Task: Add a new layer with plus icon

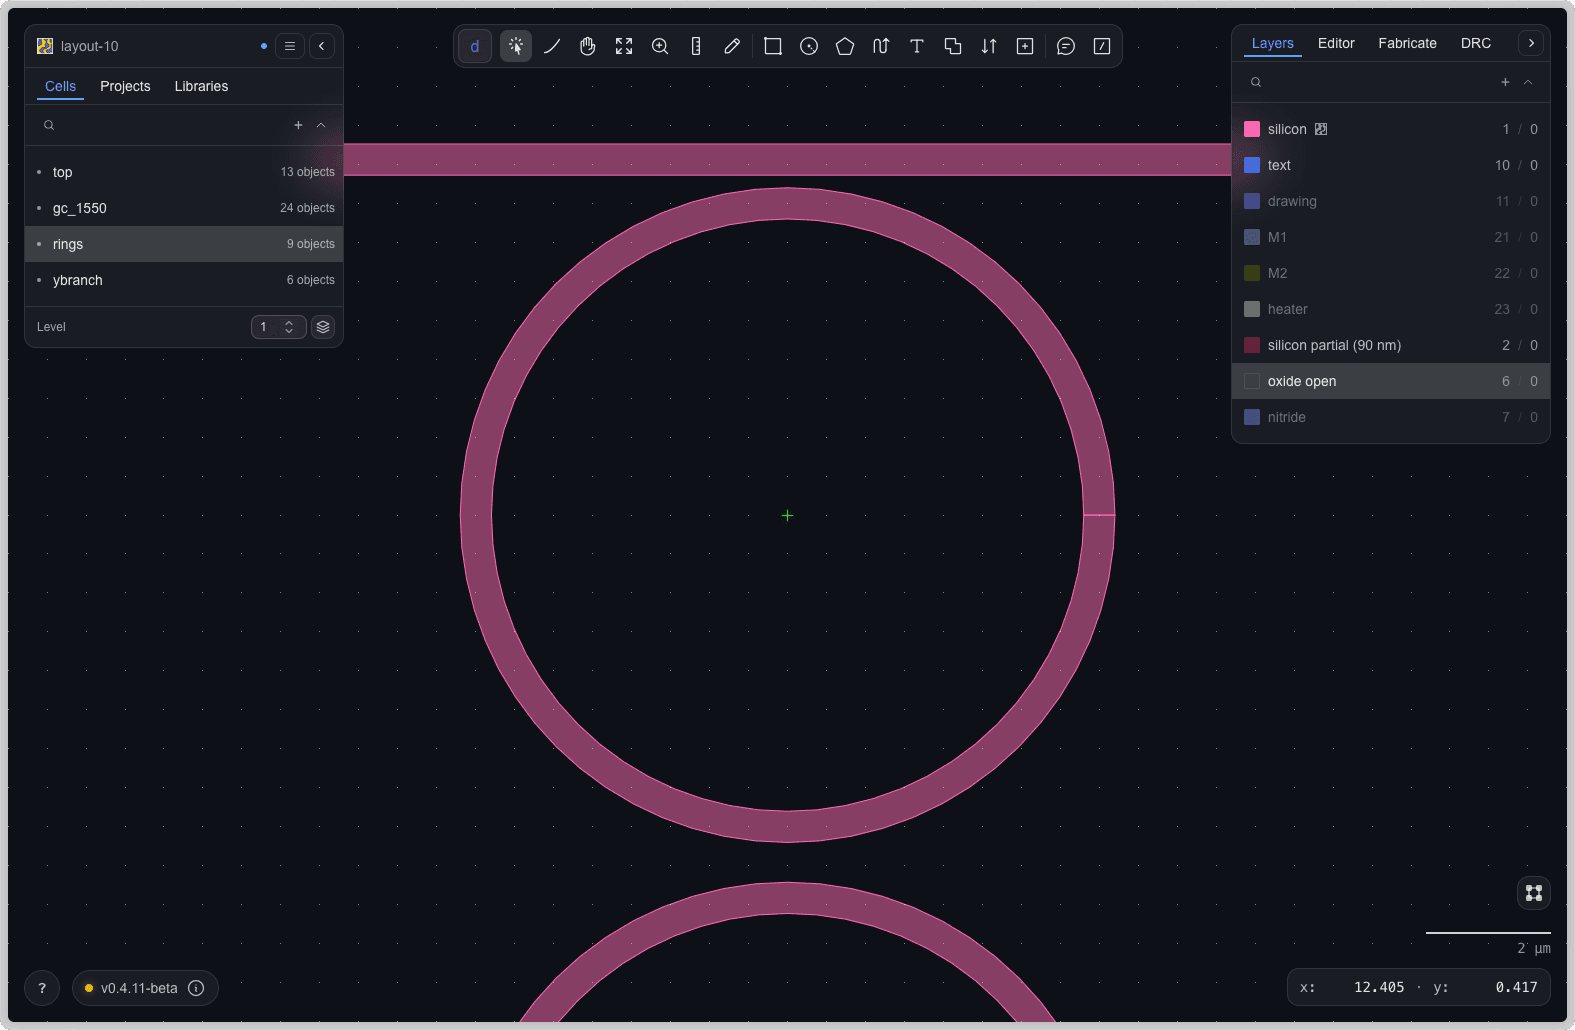Action: pos(1505,82)
